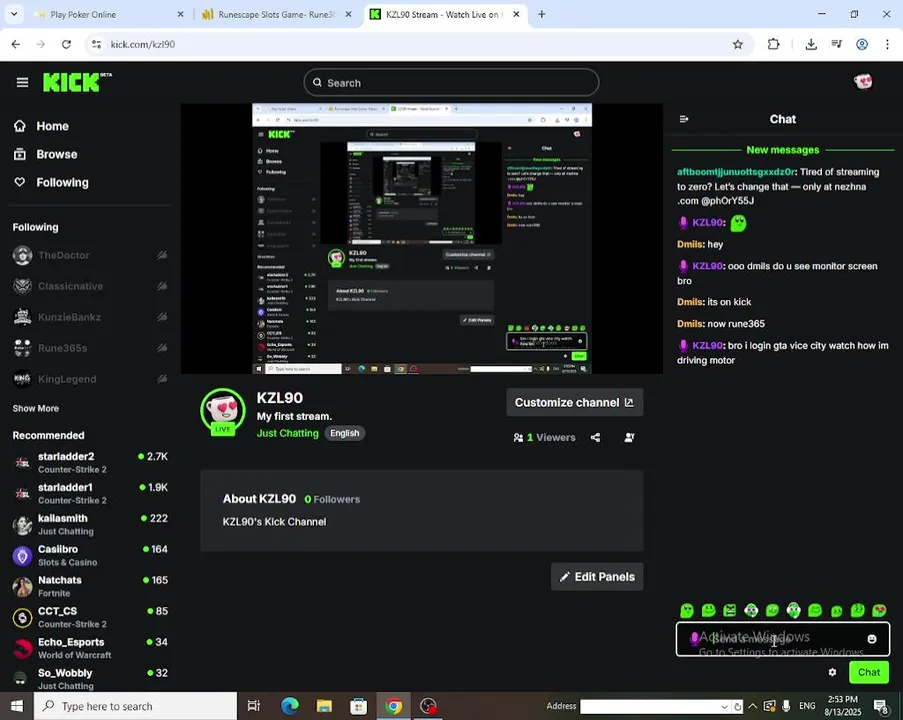Open Classicnative in Following list

(x=90, y=286)
